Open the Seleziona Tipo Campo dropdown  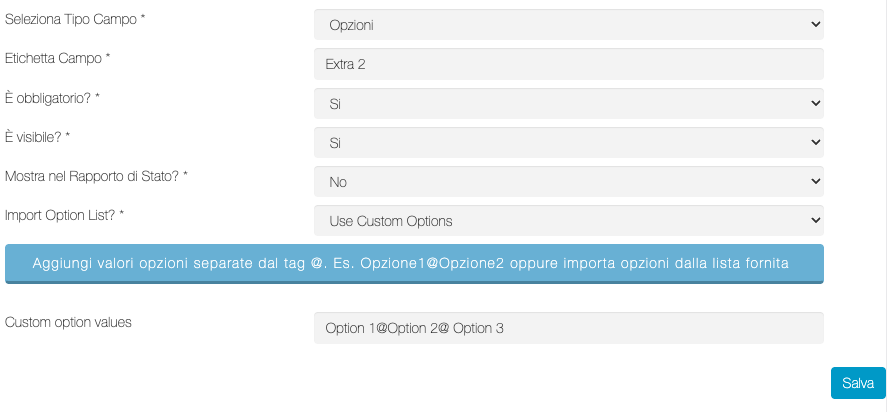(568, 25)
